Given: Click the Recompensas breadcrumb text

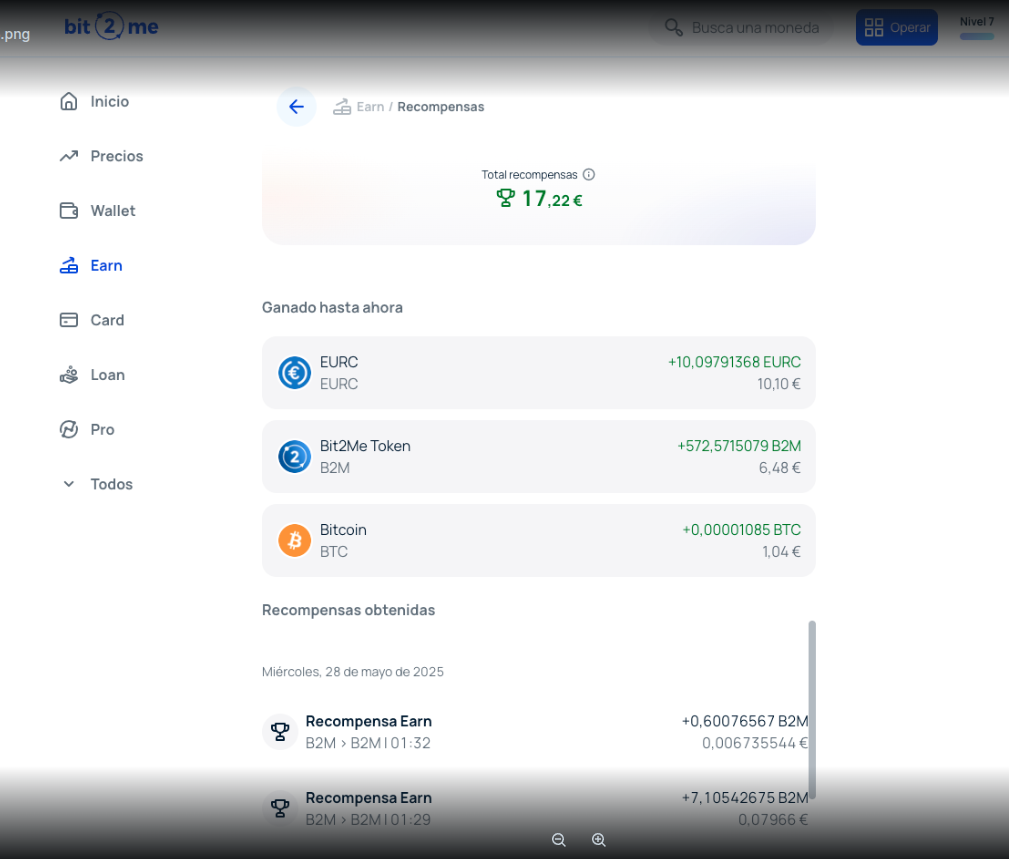Looking at the screenshot, I should (x=441, y=107).
